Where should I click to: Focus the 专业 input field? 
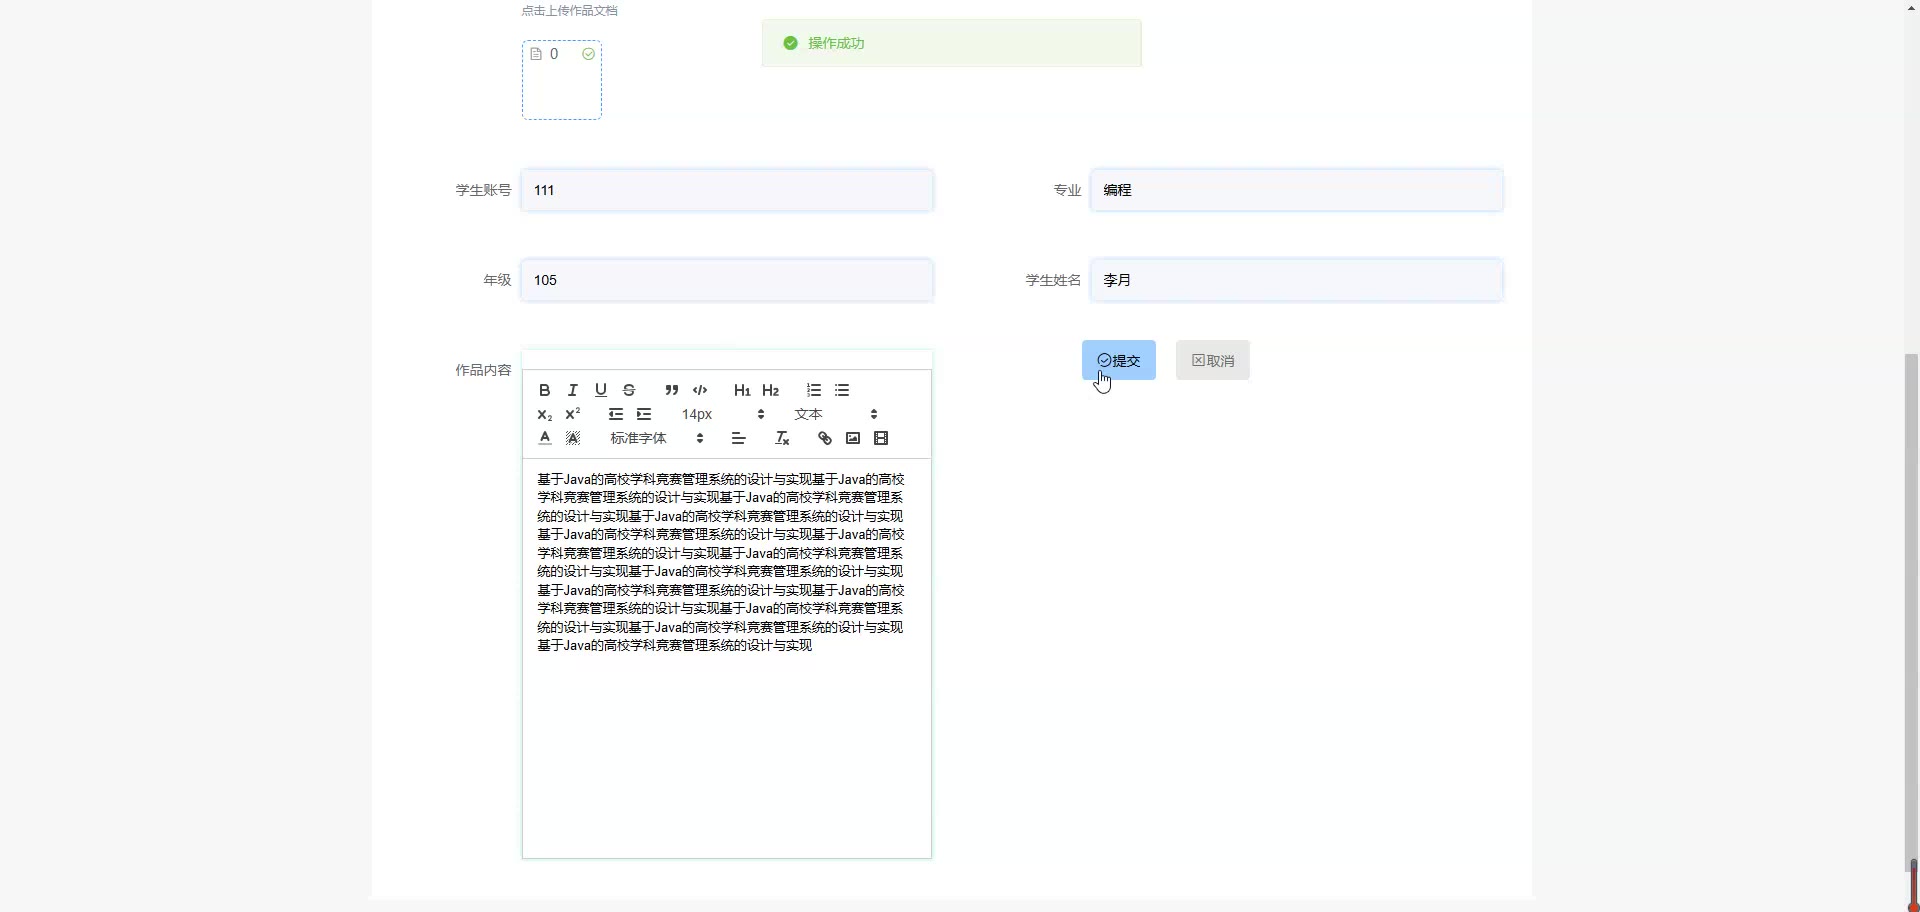point(1296,190)
